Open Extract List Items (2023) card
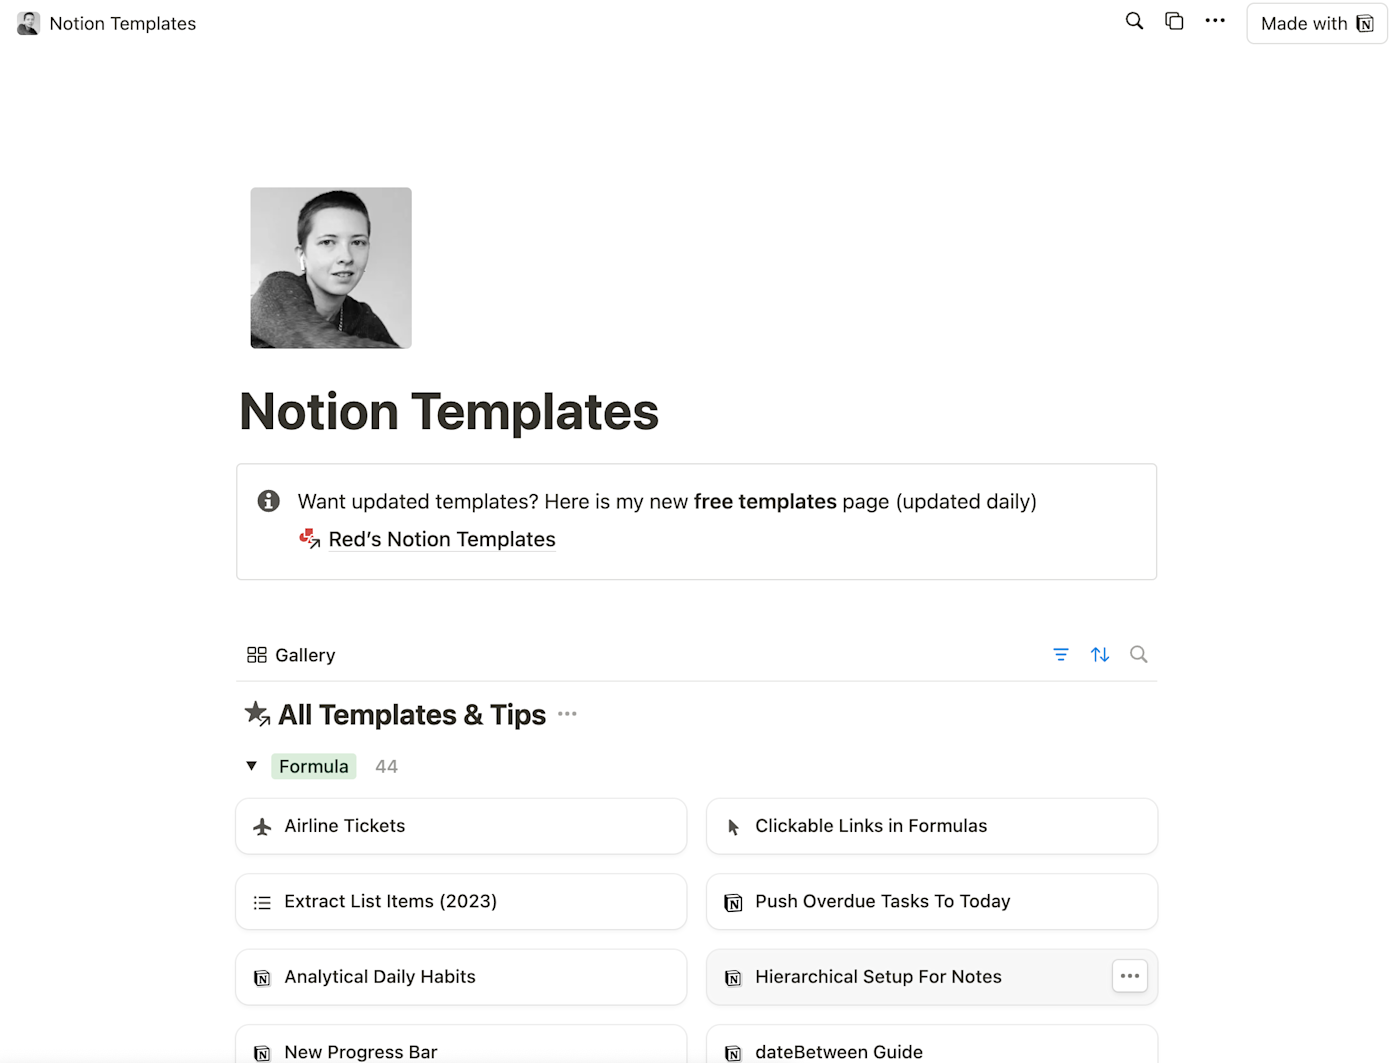The width and height of the screenshot is (1400, 1063). coord(461,902)
